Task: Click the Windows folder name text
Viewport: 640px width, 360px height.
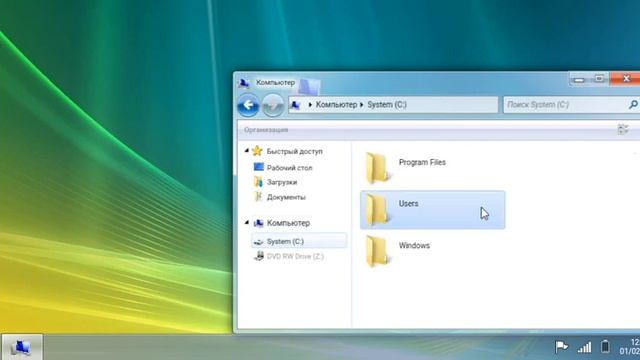Action: [x=414, y=246]
